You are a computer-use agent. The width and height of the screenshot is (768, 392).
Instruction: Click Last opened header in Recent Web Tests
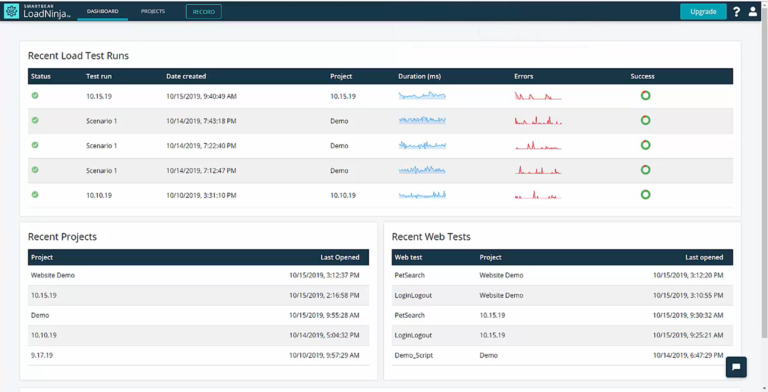click(x=704, y=257)
